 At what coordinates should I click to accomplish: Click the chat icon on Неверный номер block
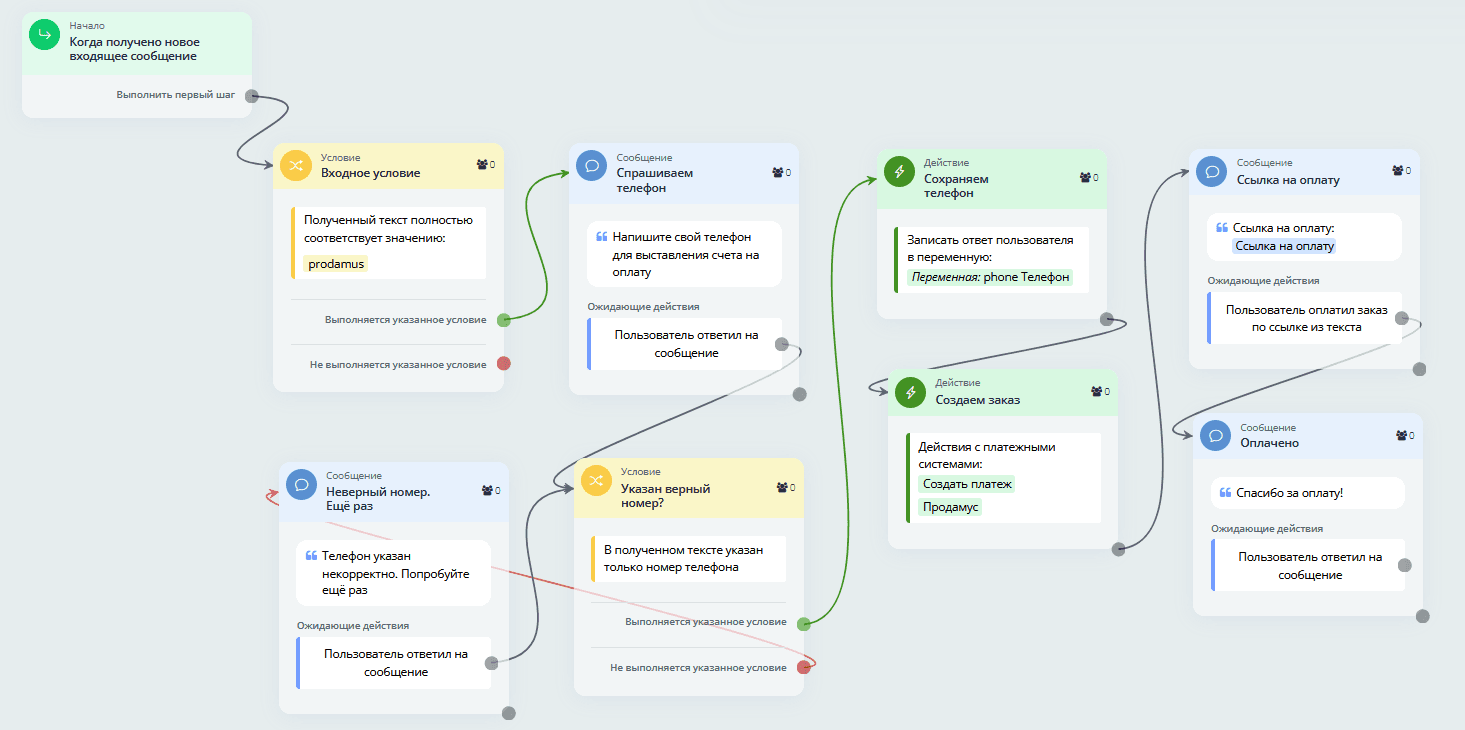(x=302, y=485)
